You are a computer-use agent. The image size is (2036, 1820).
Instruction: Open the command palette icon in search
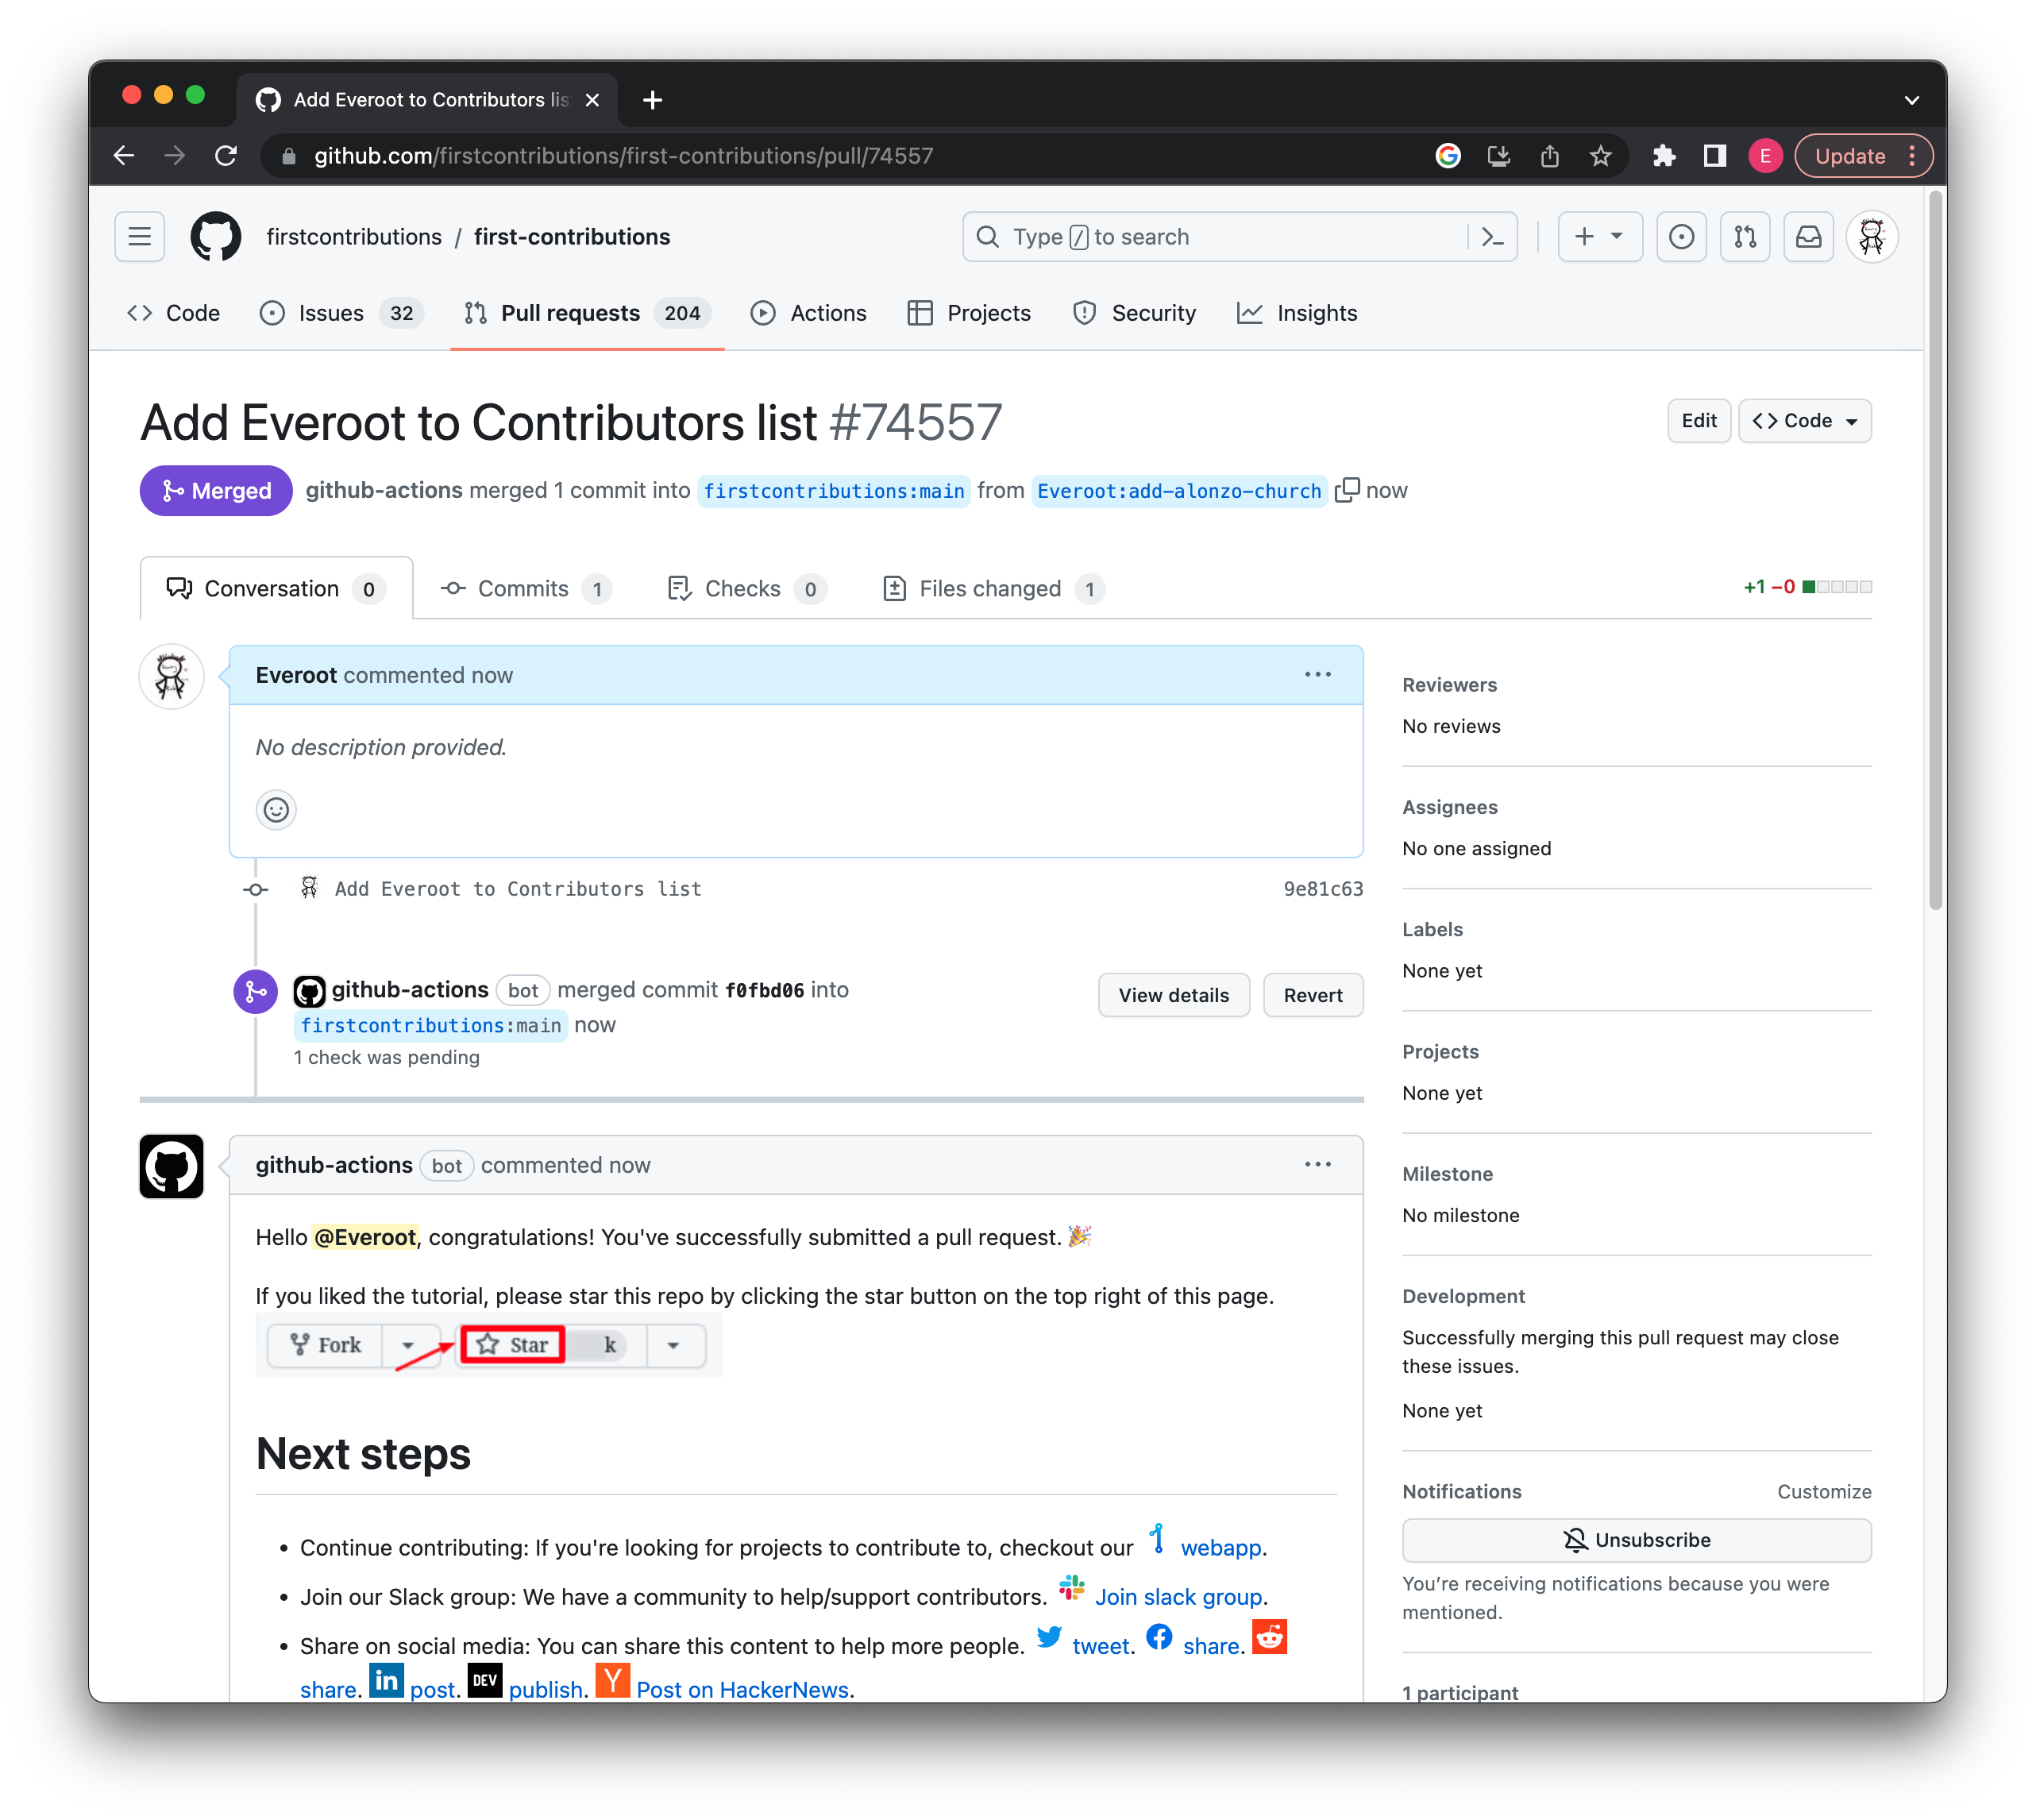coord(1492,237)
